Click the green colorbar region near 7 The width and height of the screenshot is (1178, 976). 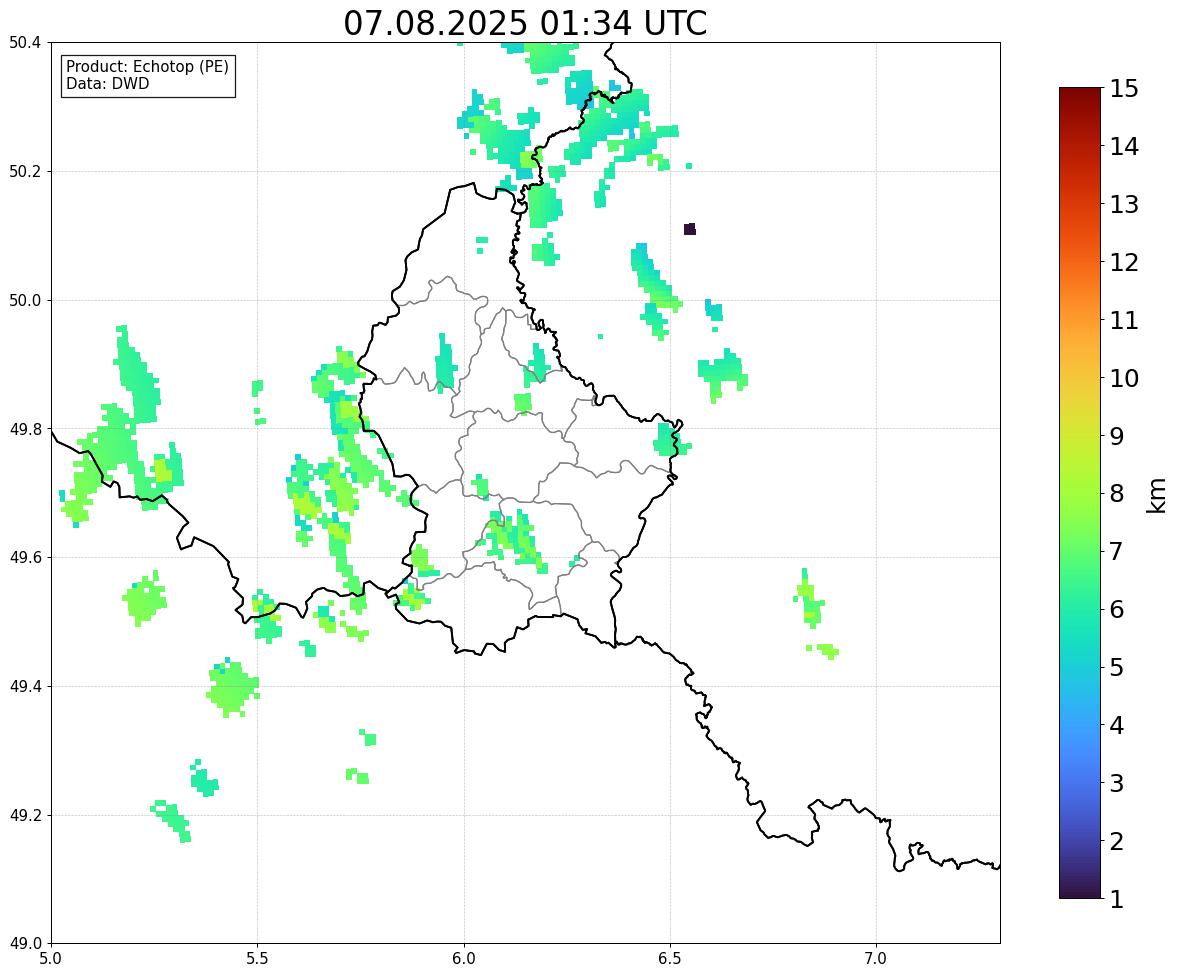coord(1080,551)
